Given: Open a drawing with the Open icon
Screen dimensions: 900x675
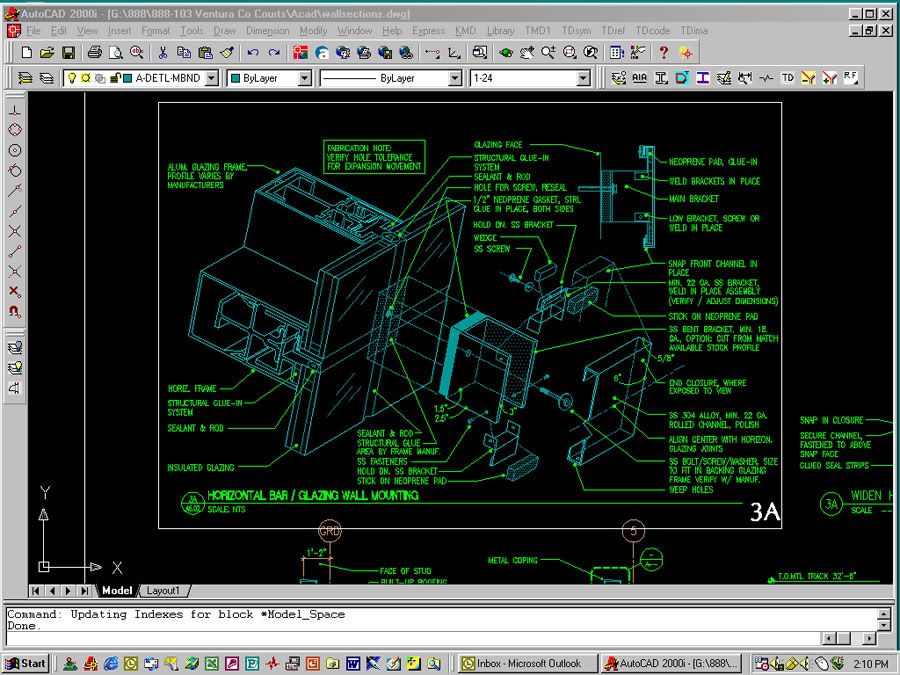Looking at the screenshot, I should [x=47, y=53].
